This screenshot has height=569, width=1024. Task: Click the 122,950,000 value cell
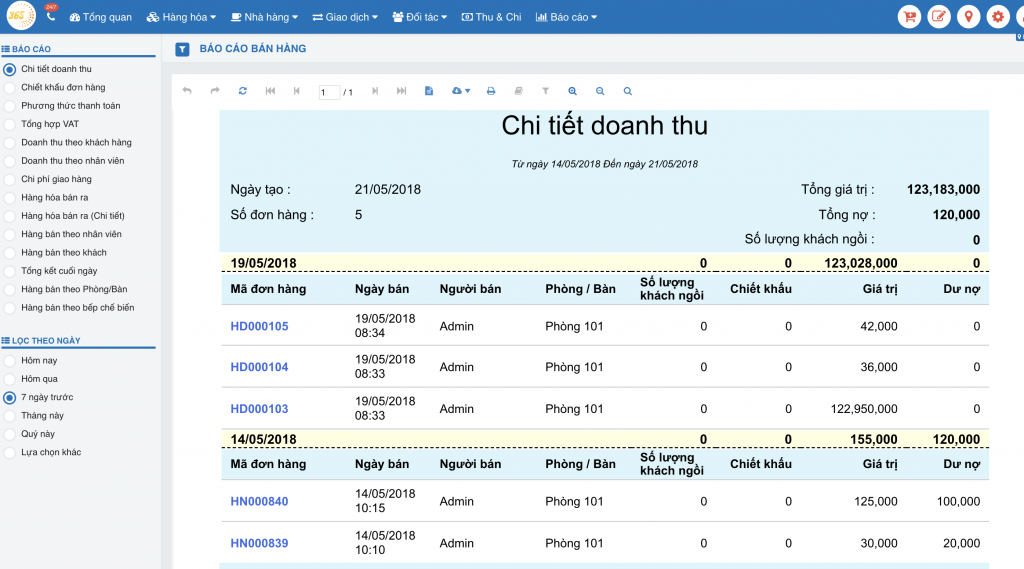pyautogui.click(x=864, y=409)
